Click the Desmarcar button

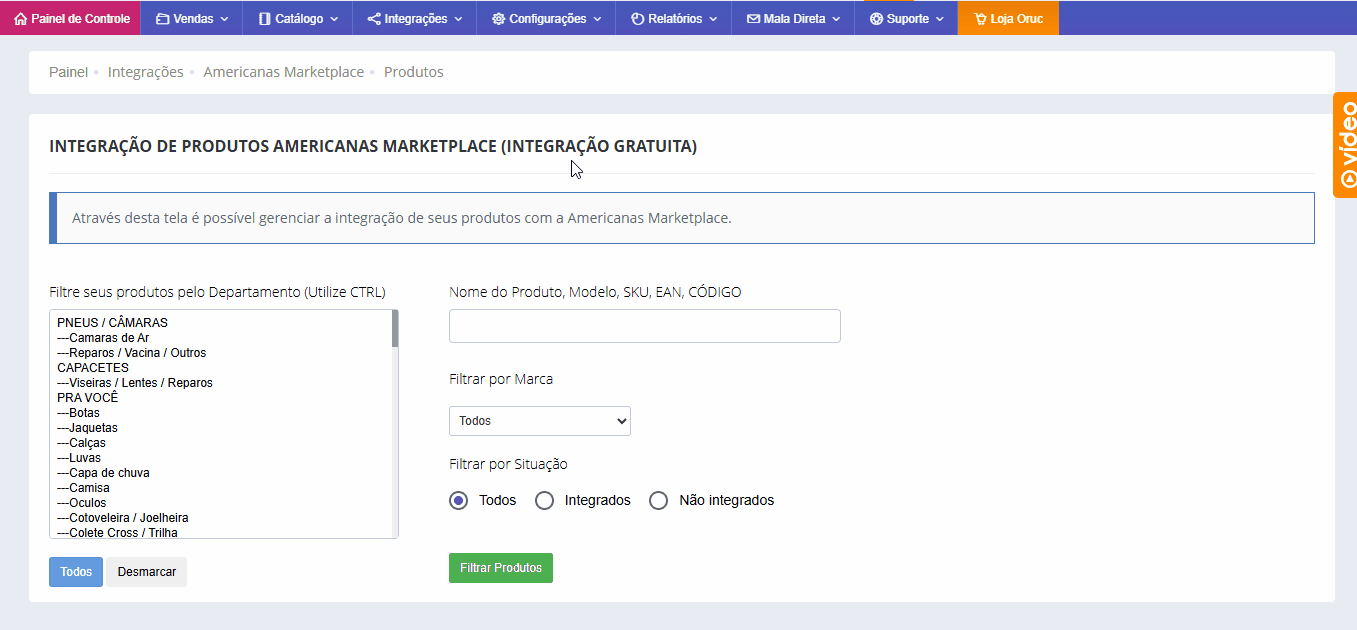(x=147, y=572)
